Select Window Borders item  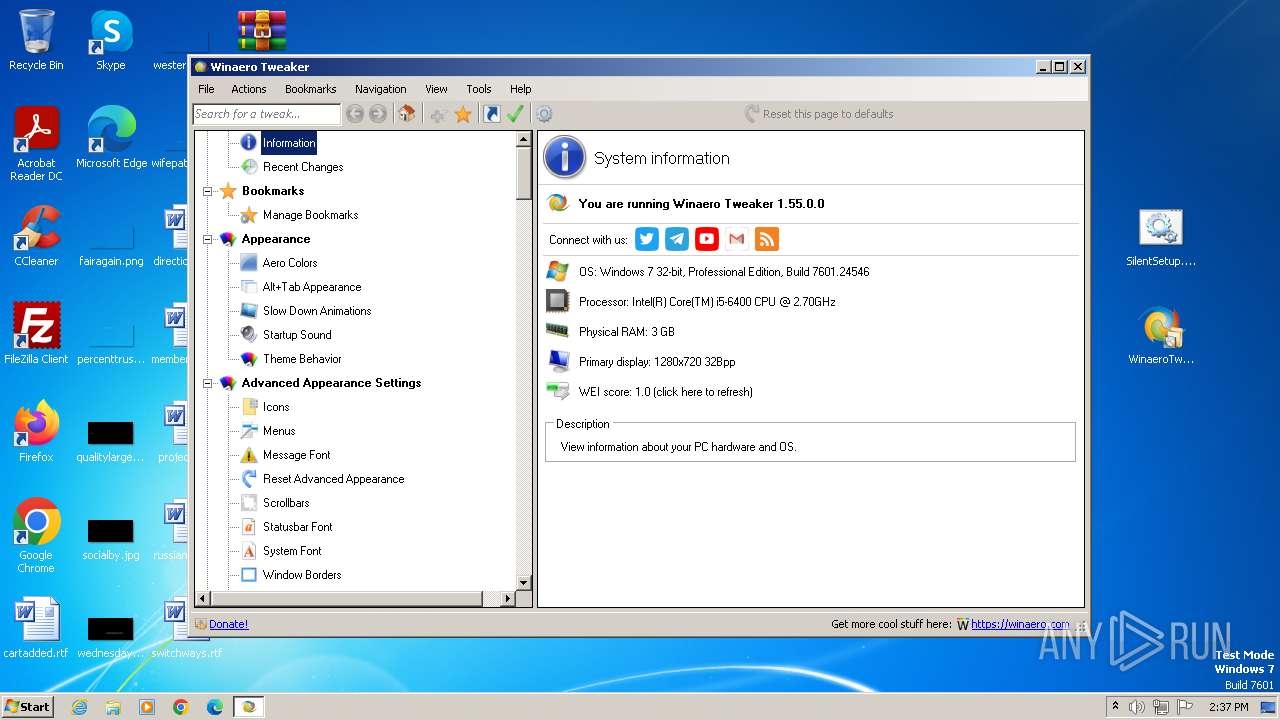coord(302,575)
